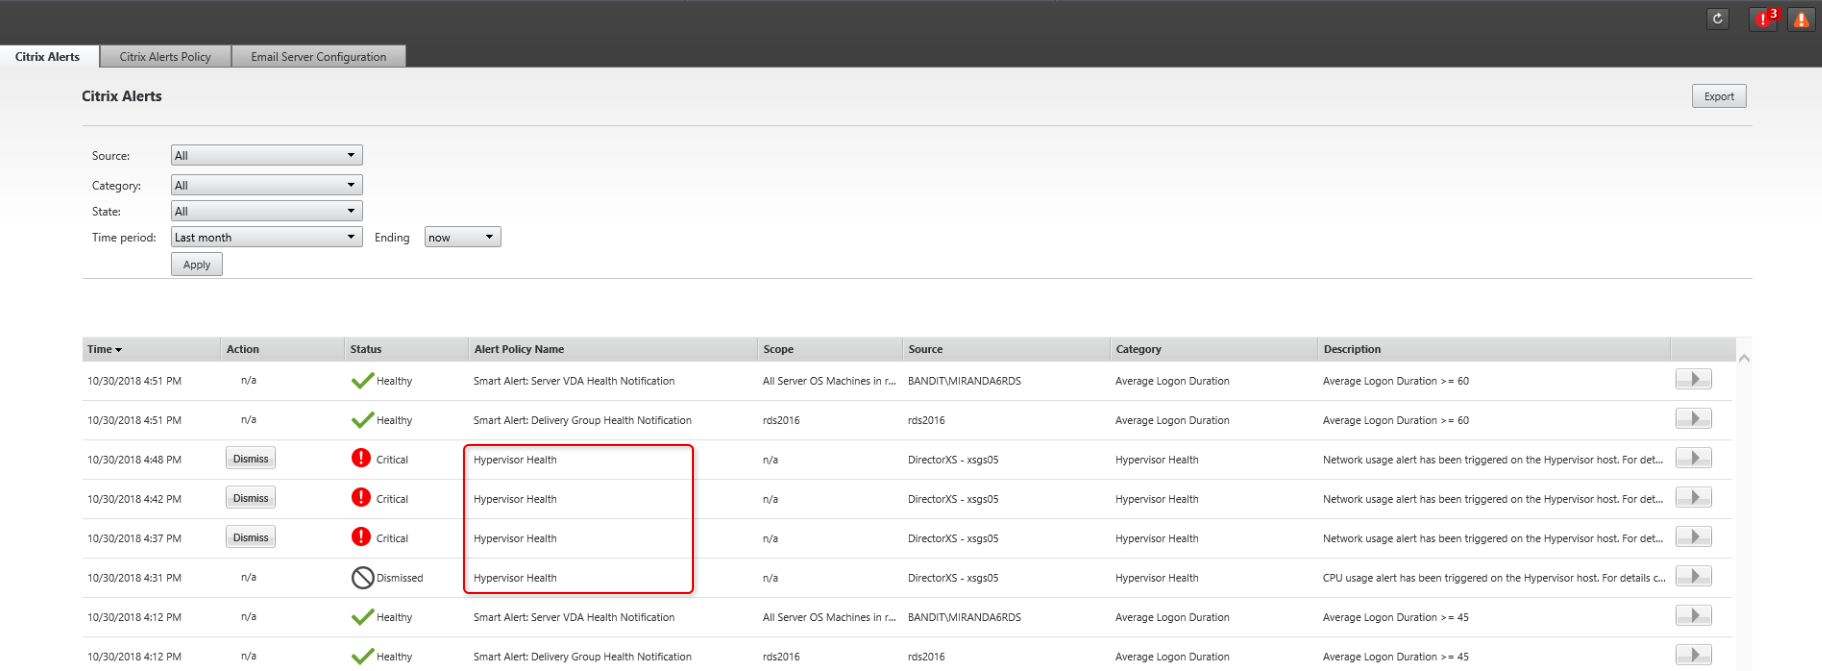
Task: Open the Category filter dropdown
Action: (x=266, y=185)
